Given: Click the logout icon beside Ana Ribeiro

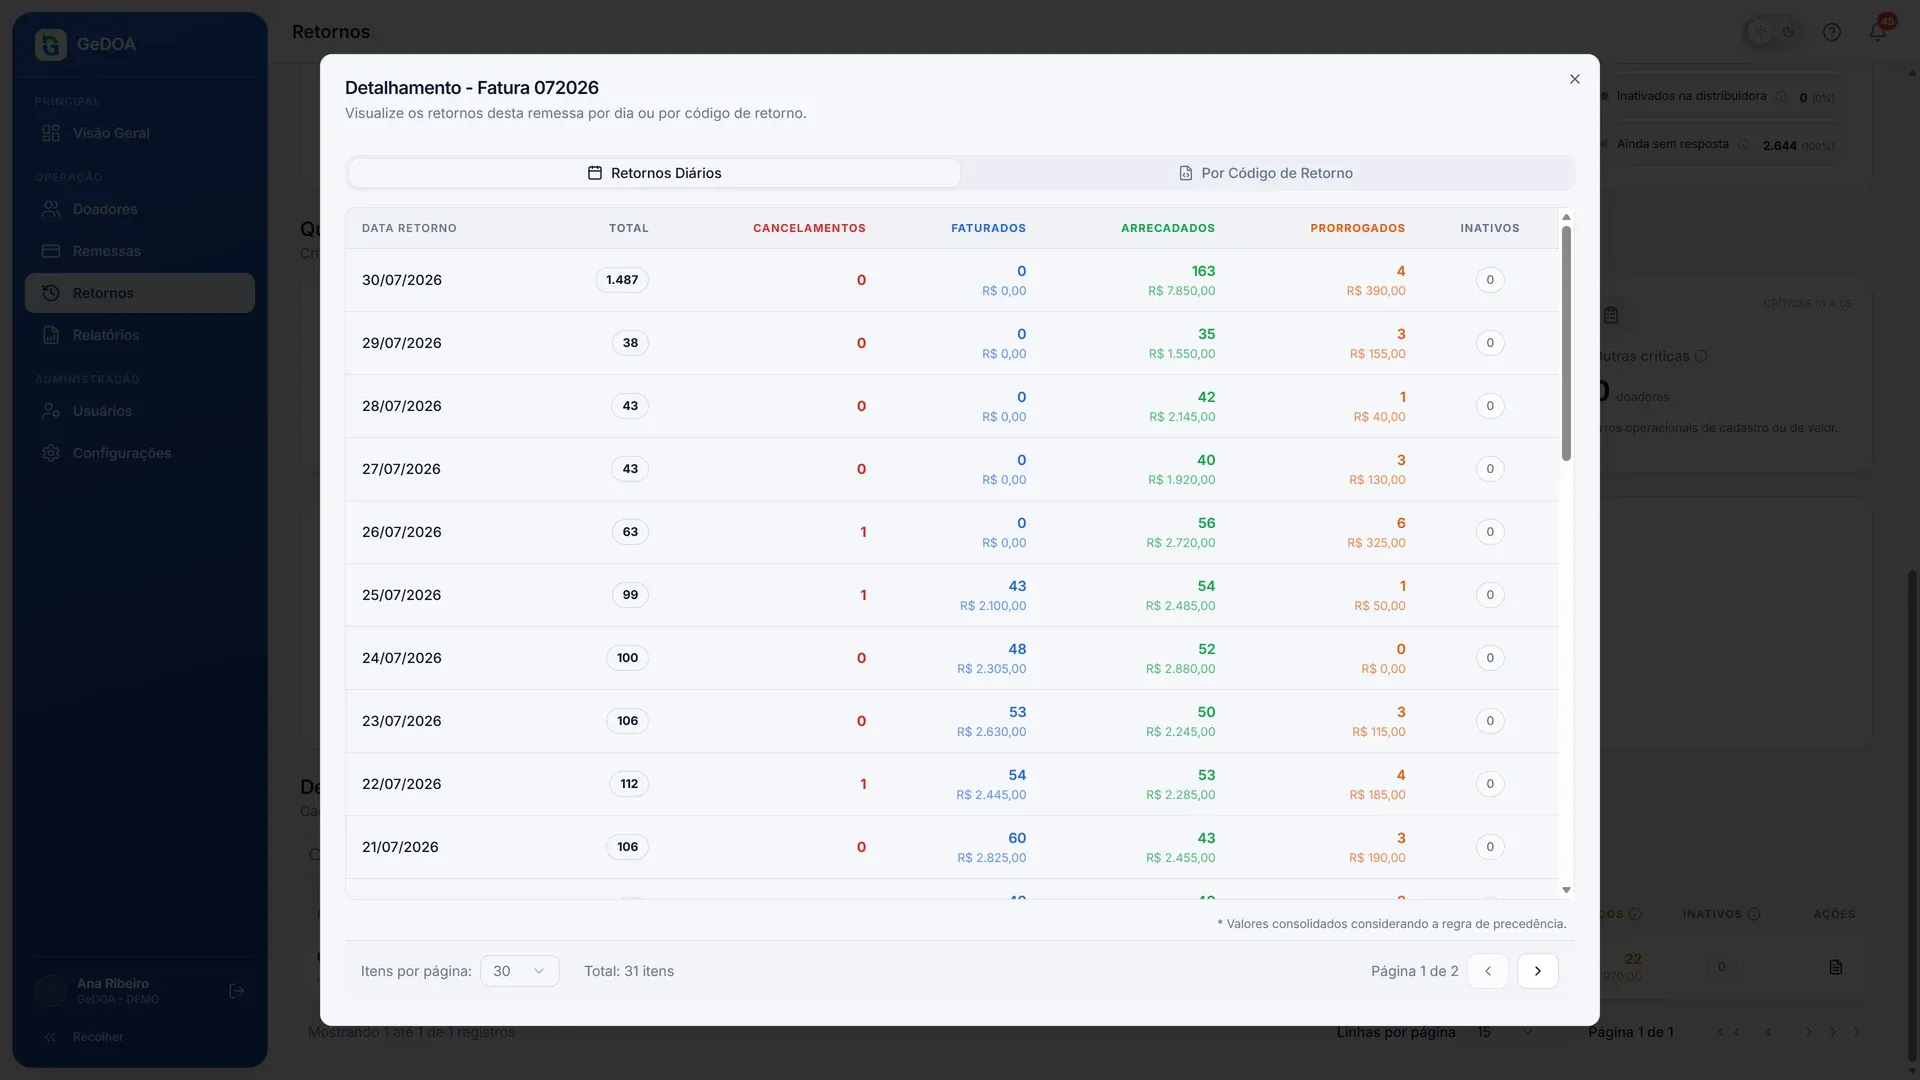Looking at the screenshot, I should 237,991.
